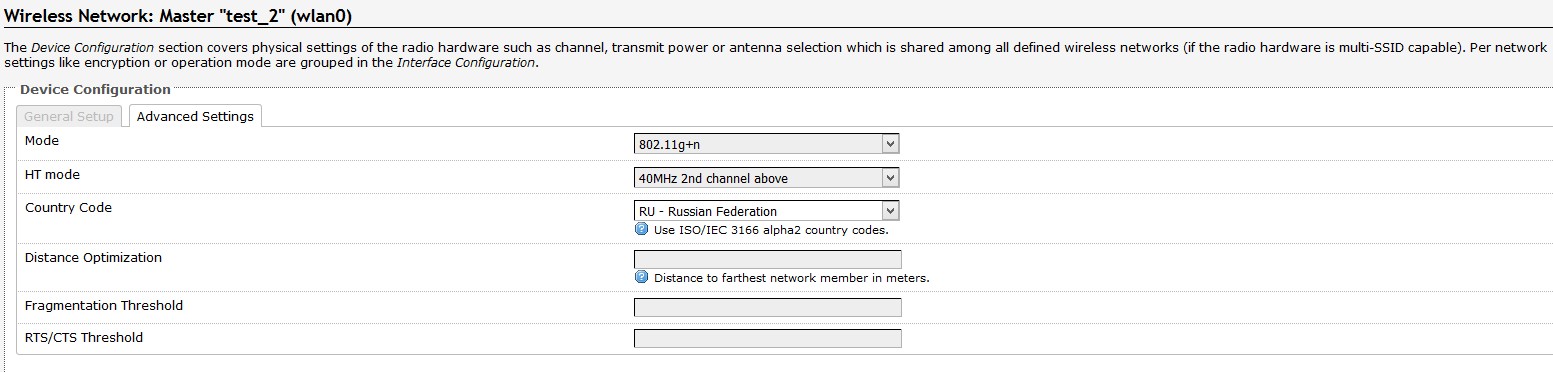Screen dimensions: 1553x372
Task: Click the RTS/CTS Threshold text box
Action: point(768,339)
